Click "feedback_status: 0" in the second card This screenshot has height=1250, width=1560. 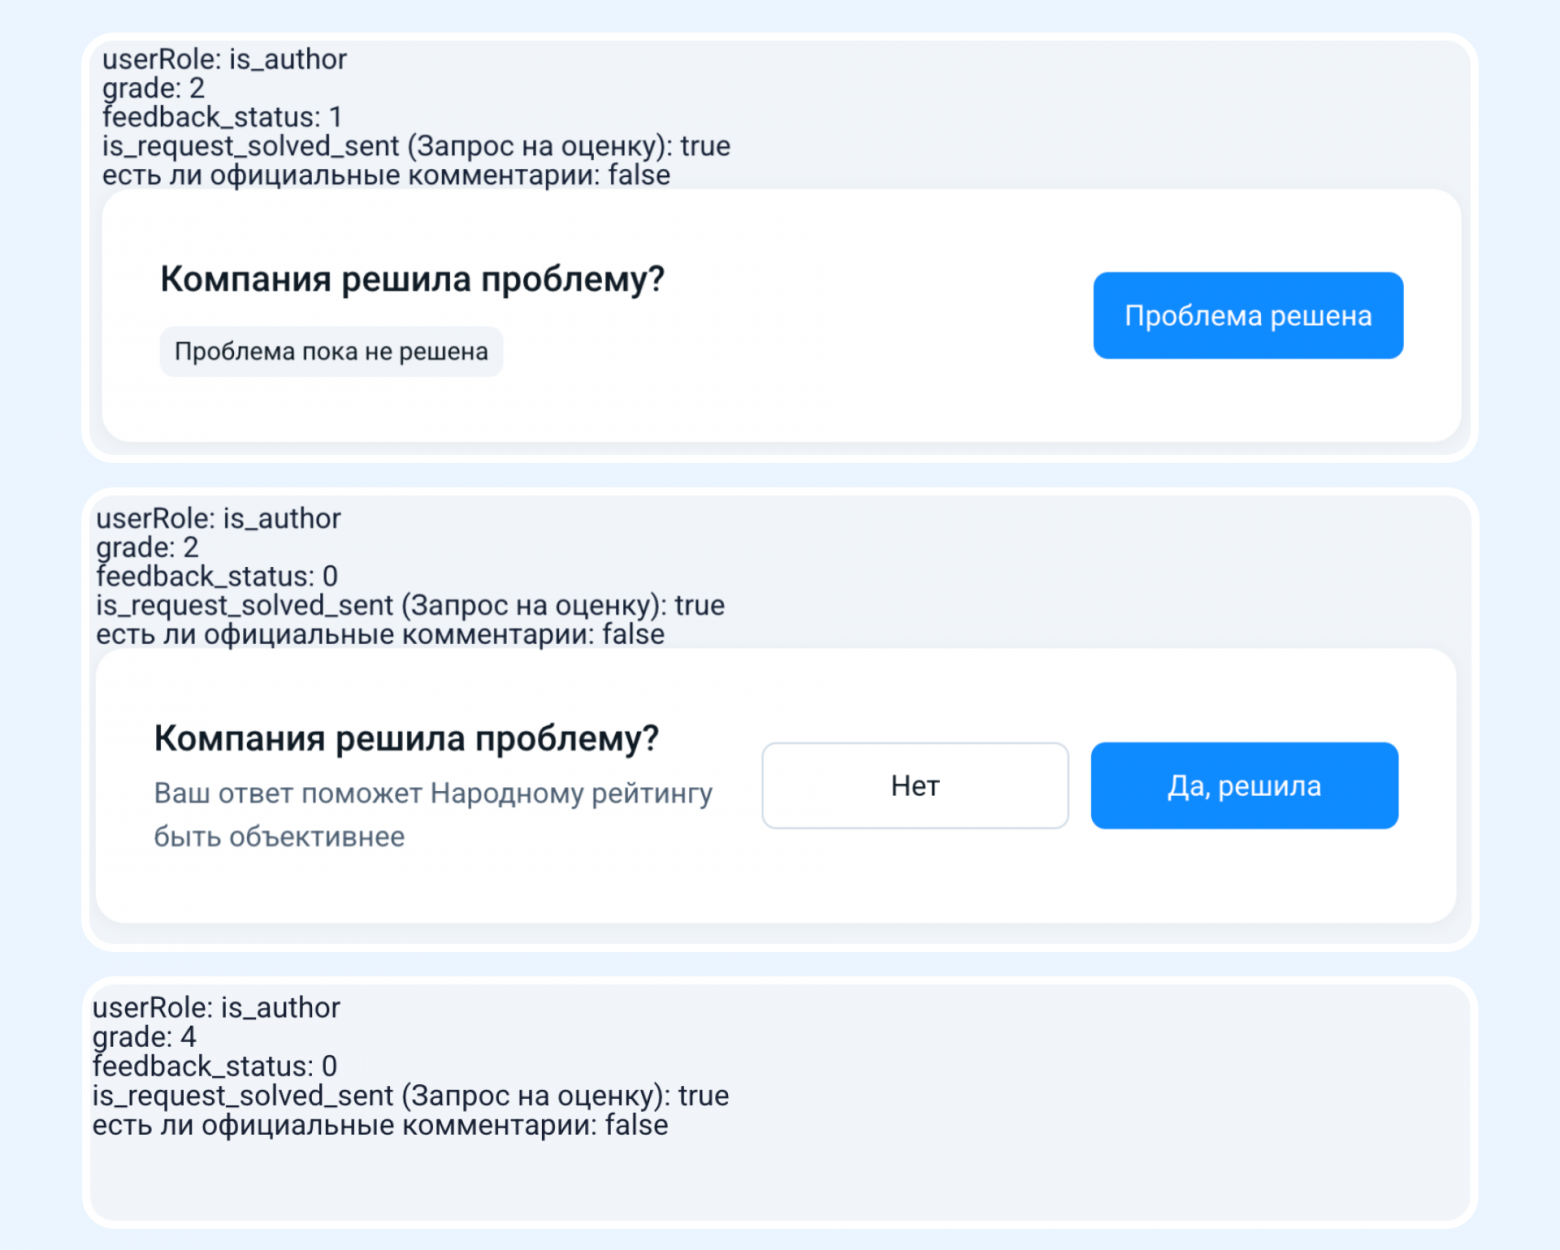216,576
